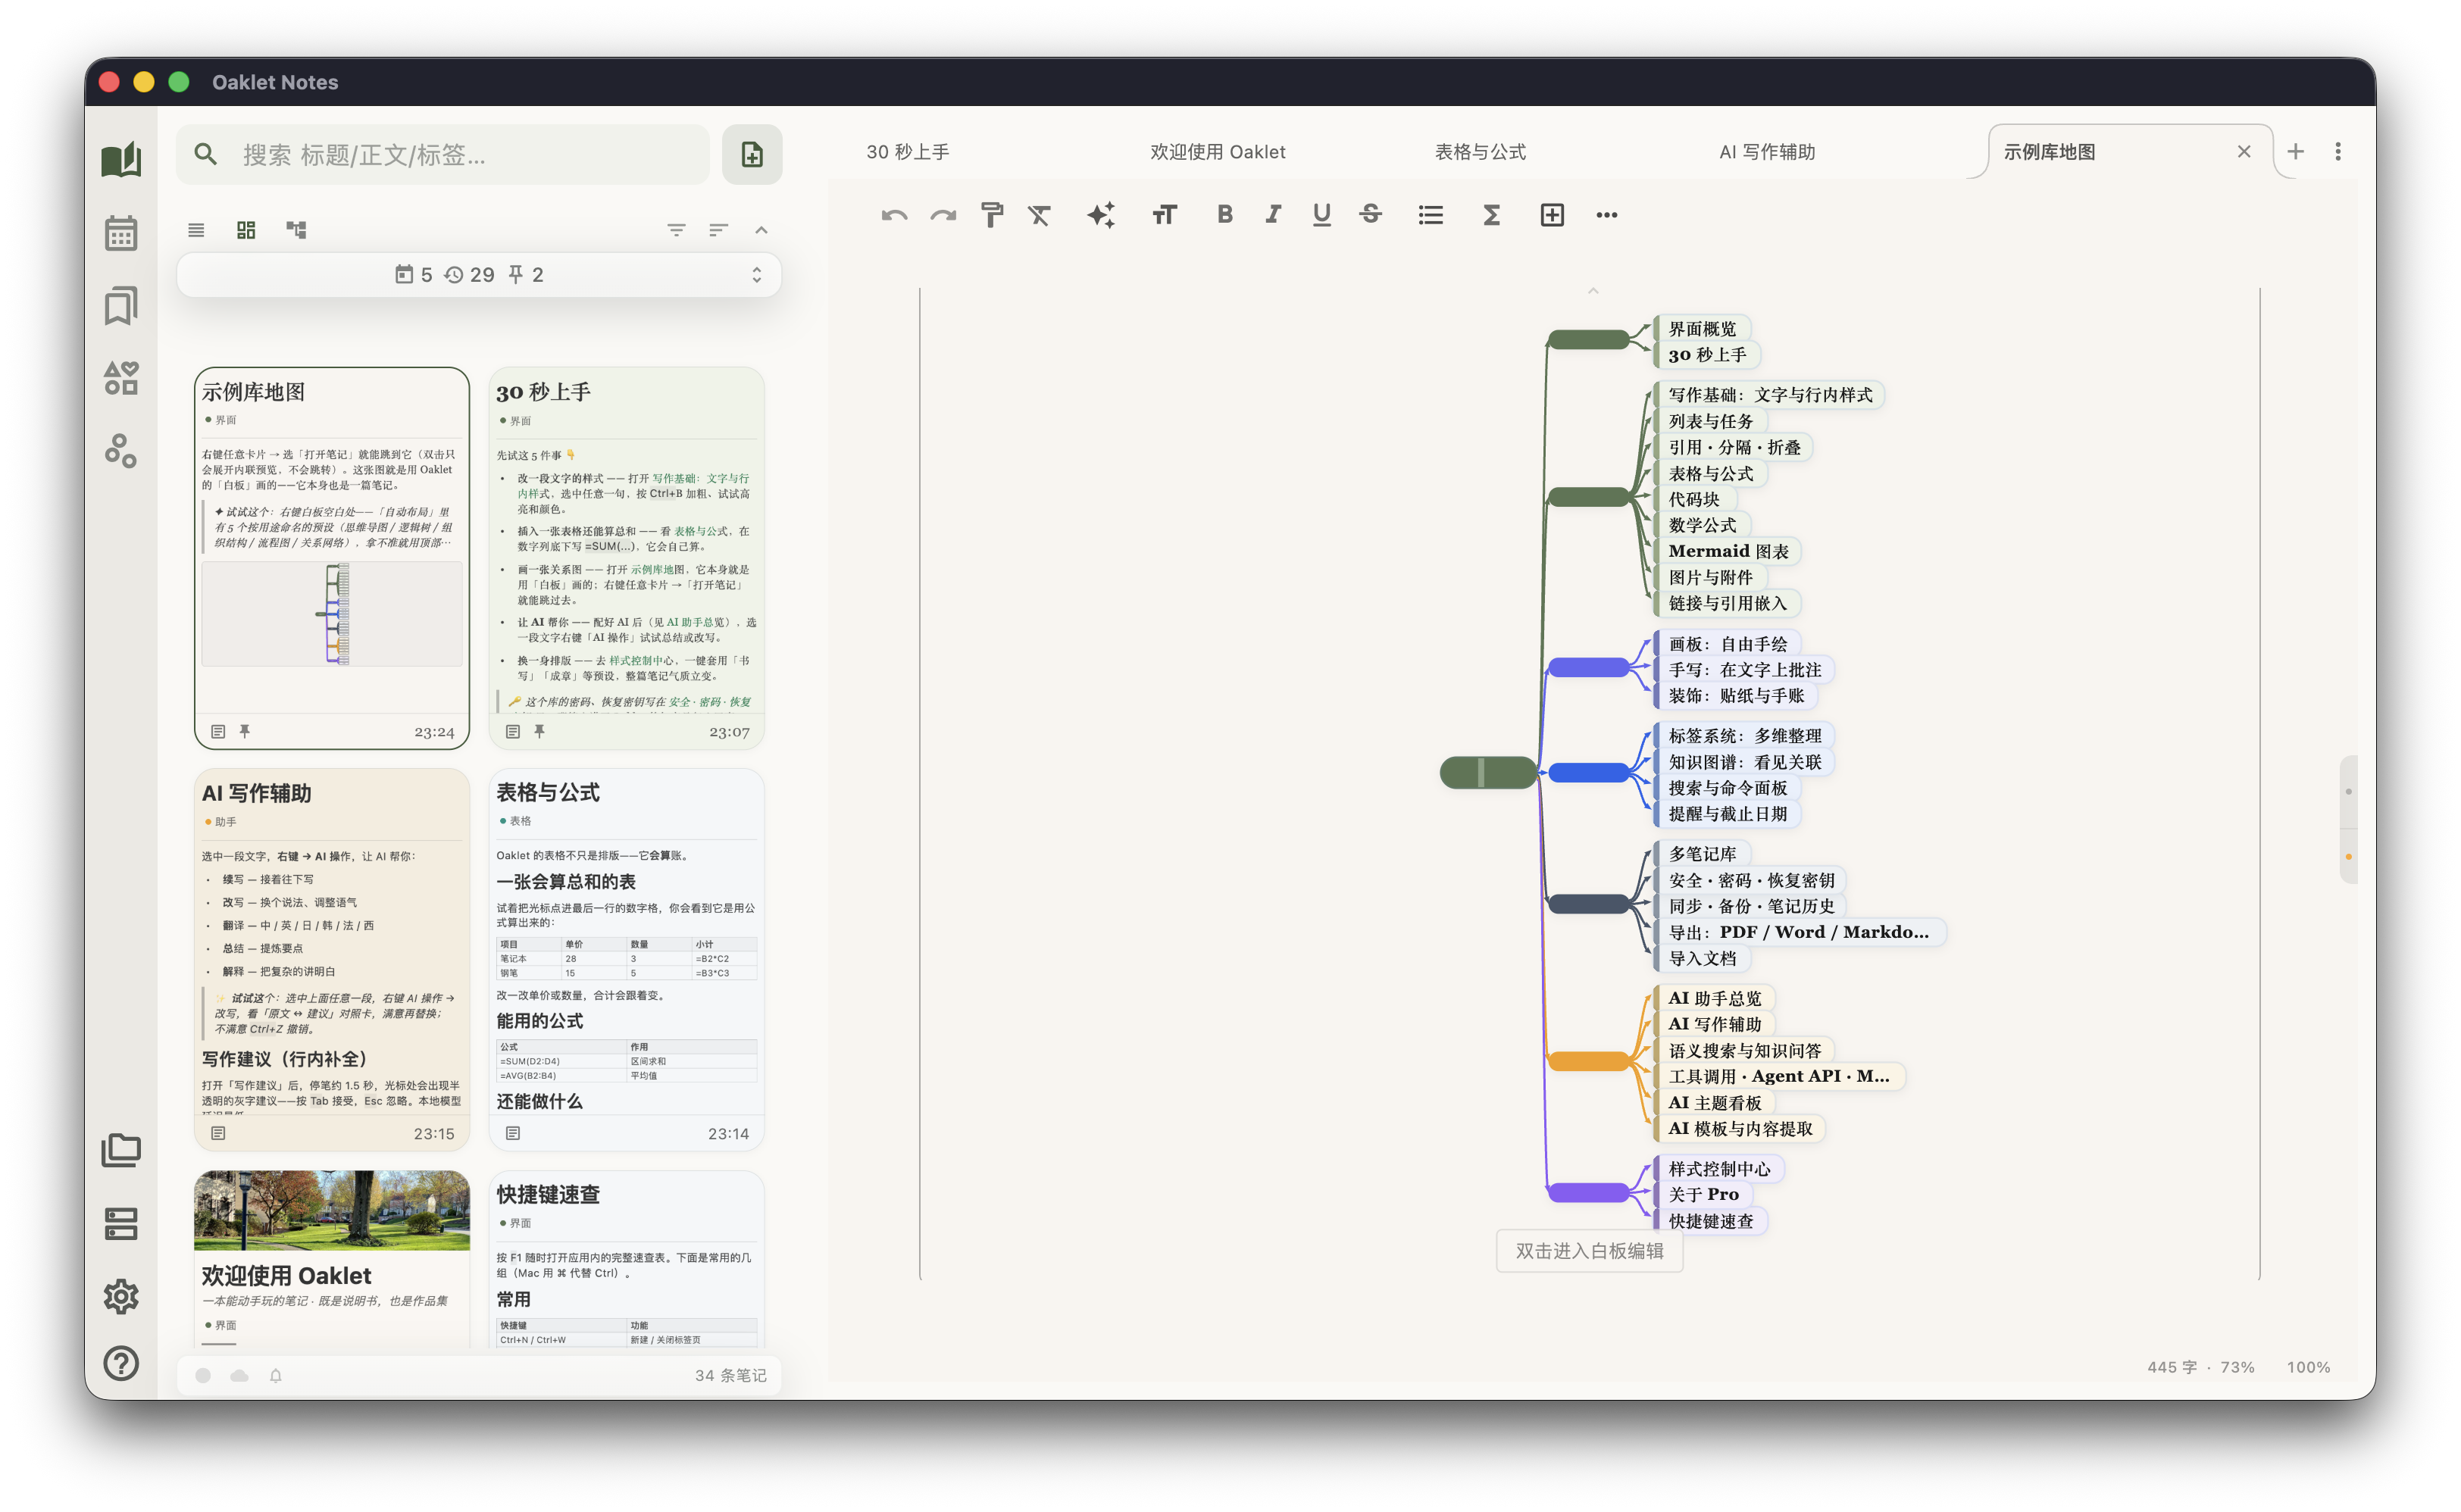Switch to the 欢迎使用 Oaklet tab
This screenshot has width=2461, height=1512.
click(1217, 152)
